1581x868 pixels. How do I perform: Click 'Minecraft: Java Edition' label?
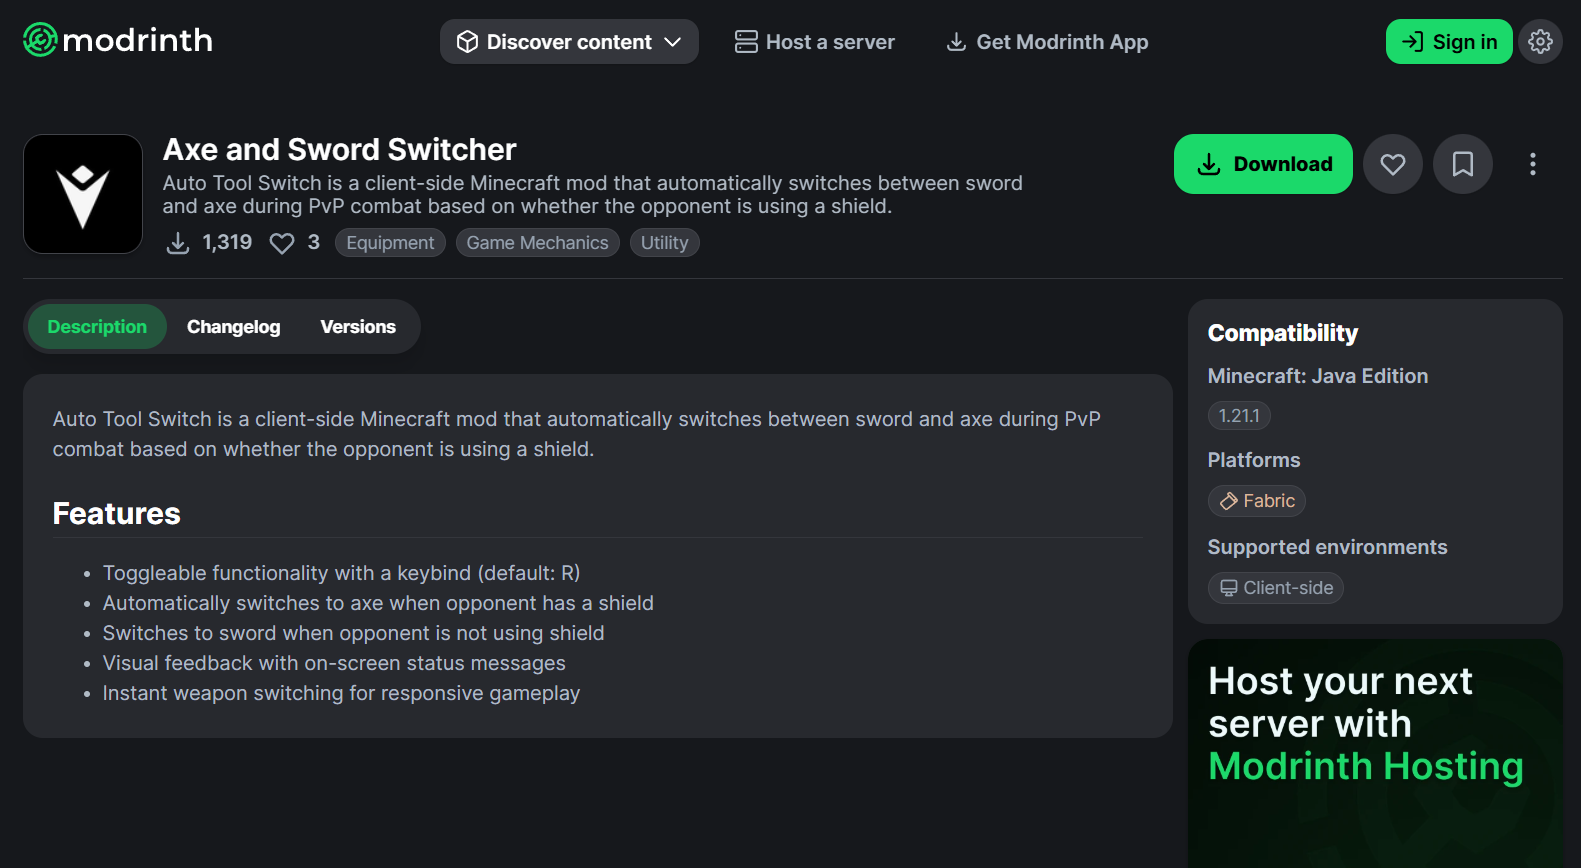pyautogui.click(x=1318, y=376)
